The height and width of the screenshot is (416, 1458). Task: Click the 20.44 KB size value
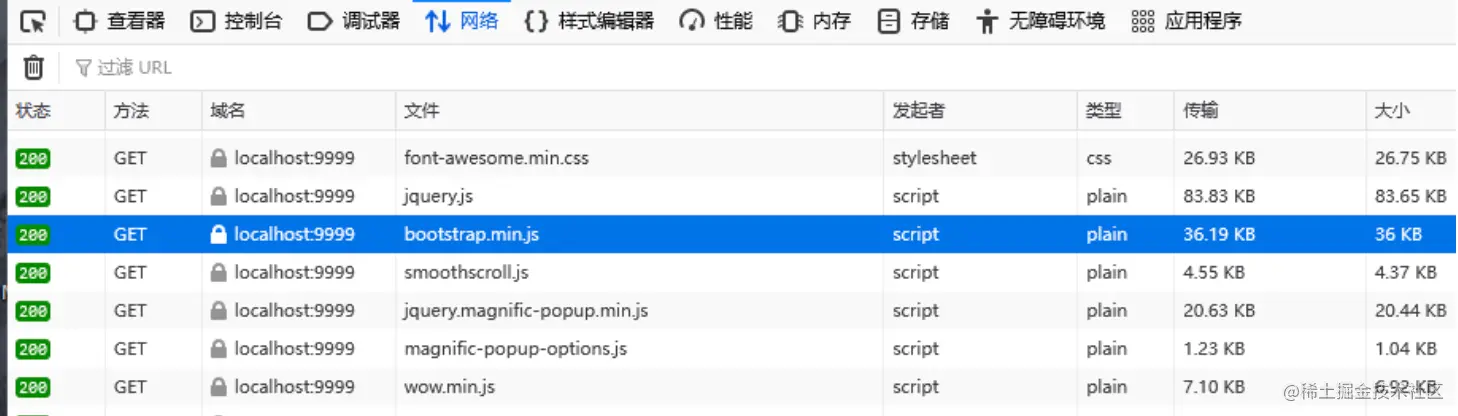(x=1411, y=310)
